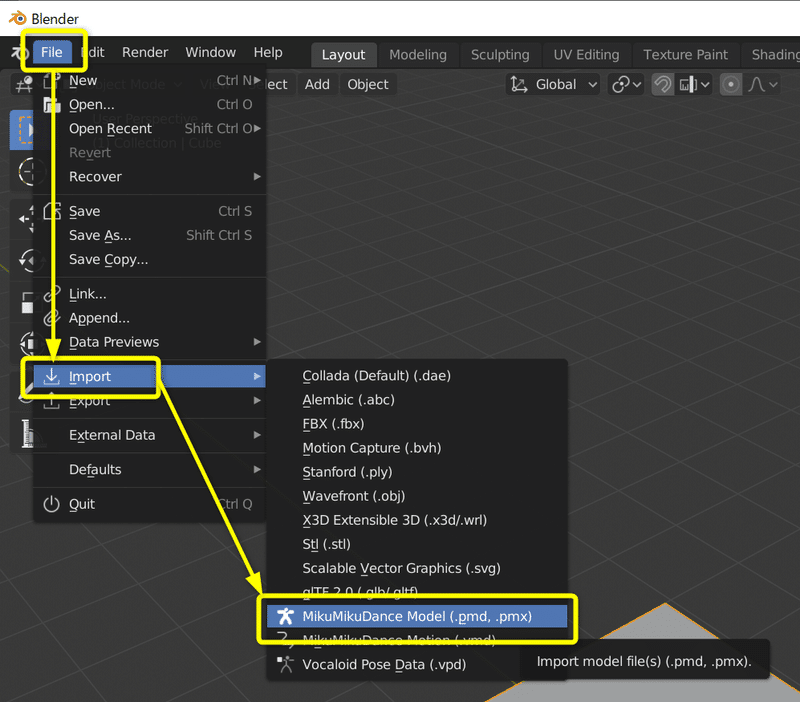The width and height of the screenshot is (800, 702).
Task: Open the Global transform orientation dropdown
Action: tap(553, 84)
